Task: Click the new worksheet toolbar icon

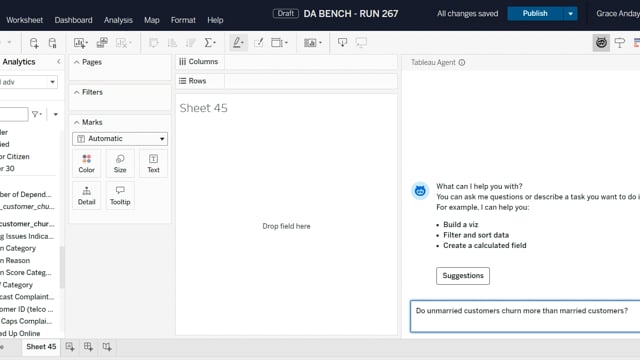Action: [x=80, y=43]
